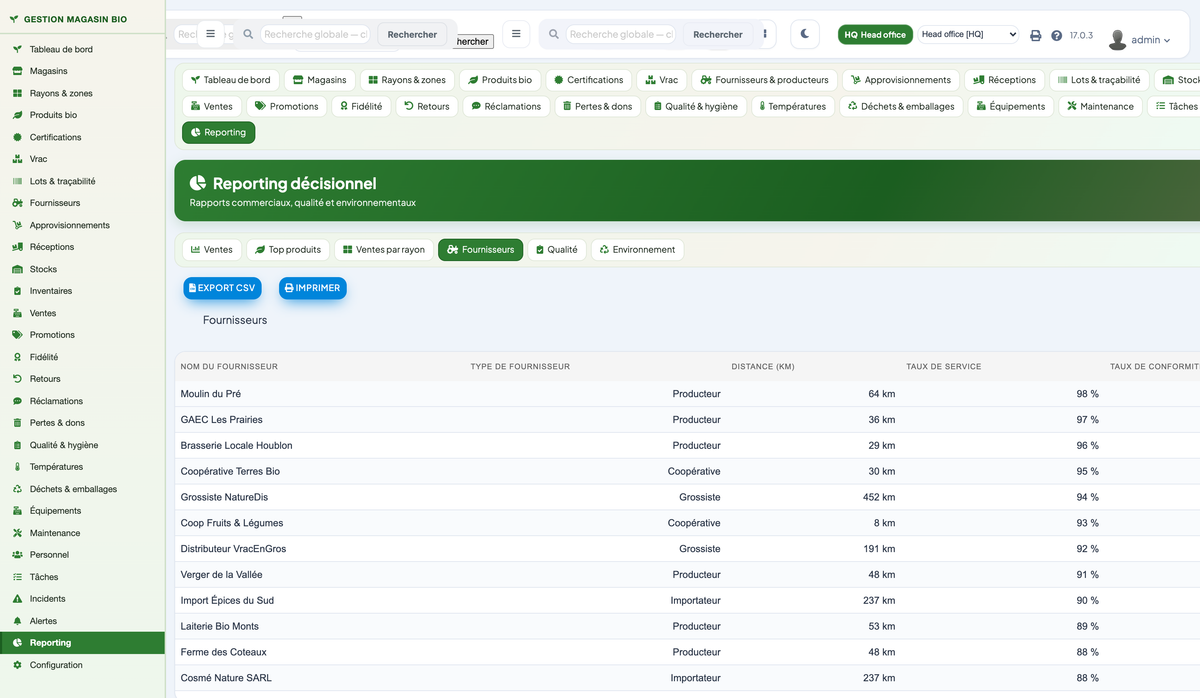Image resolution: width=1200 pixels, height=698 pixels.
Task: Open Fournisseurs & producteurs chip in top navigation
Action: (765, 80)
